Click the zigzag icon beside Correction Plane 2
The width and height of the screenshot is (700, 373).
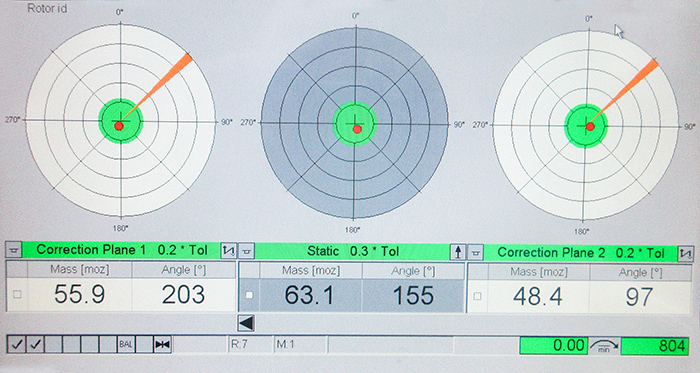[685, 254]
